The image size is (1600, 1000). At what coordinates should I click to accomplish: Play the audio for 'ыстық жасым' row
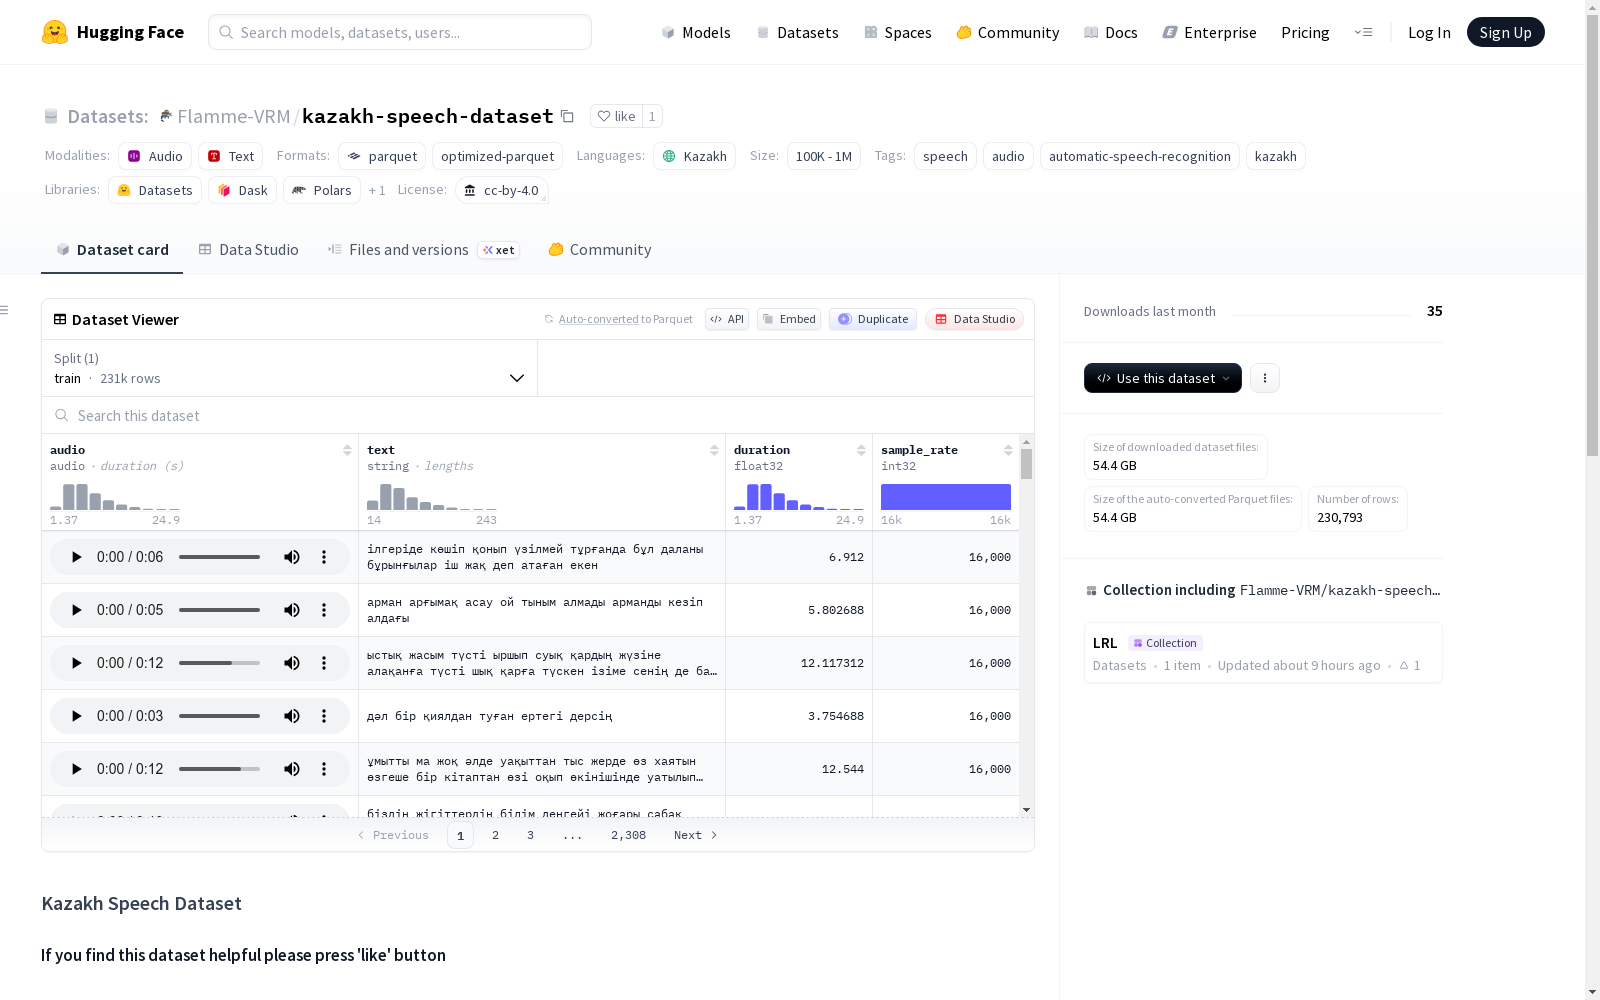76,663
